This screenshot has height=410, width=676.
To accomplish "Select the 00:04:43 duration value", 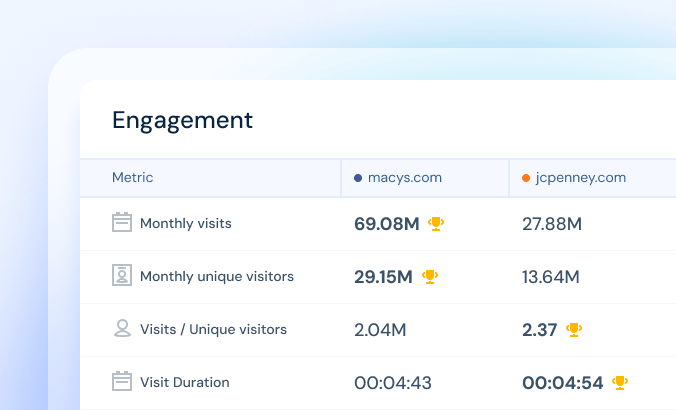I will 393,383.
